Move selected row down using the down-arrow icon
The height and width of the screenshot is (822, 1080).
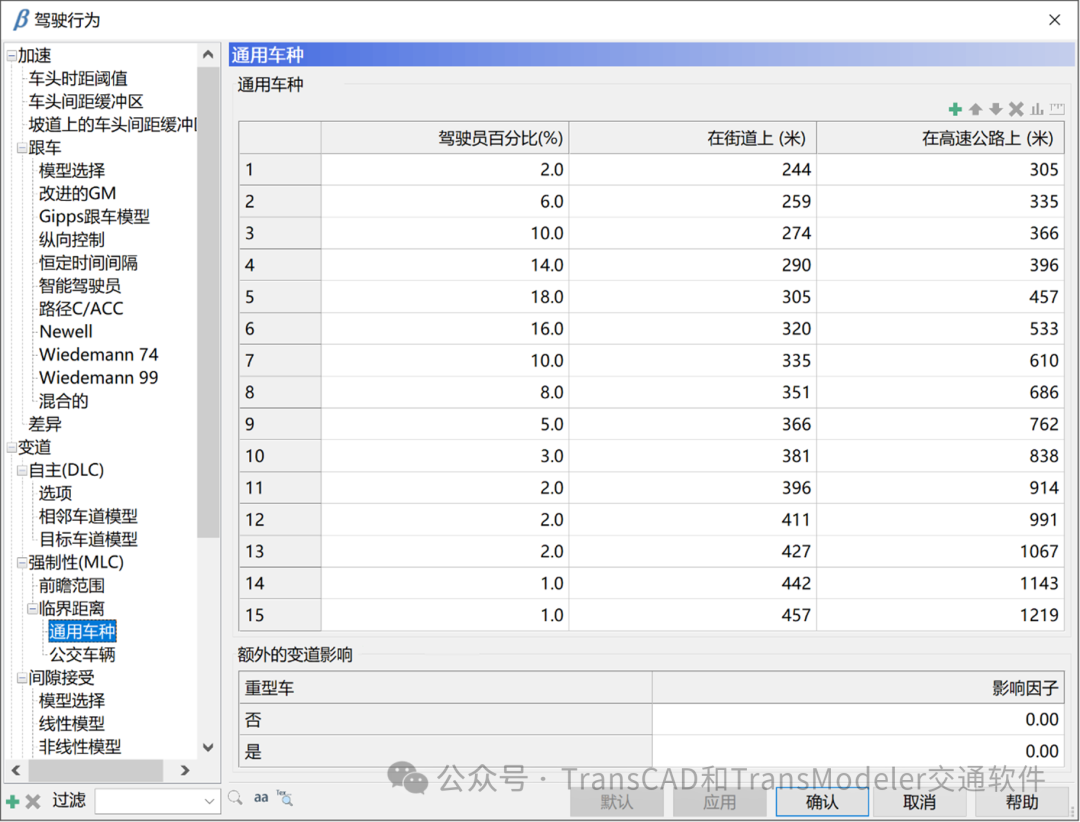(x=996, y=109)
